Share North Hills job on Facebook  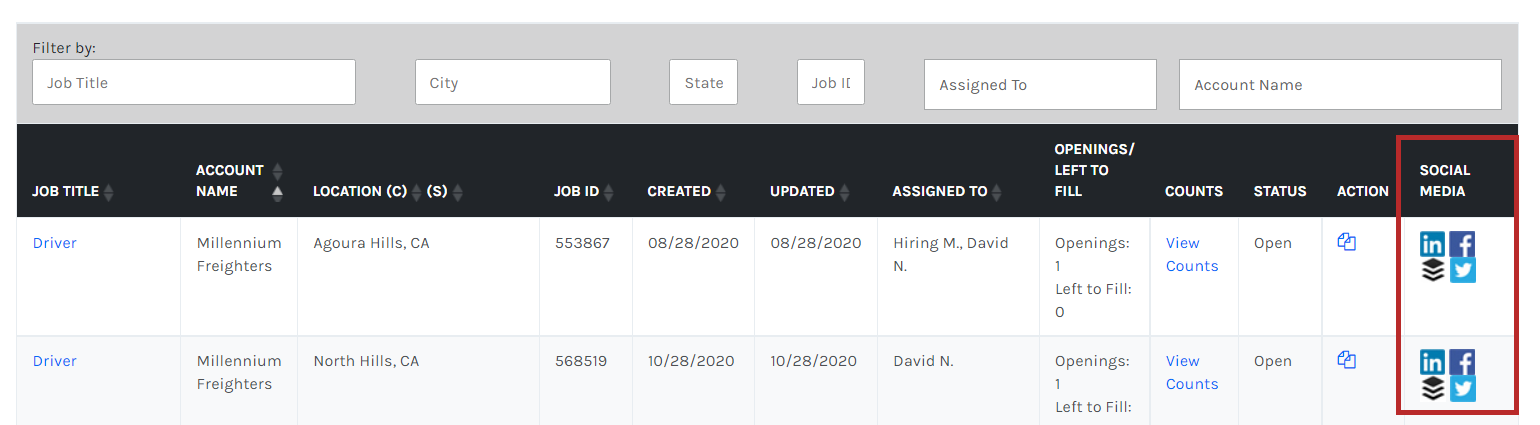pos(1462,362)
